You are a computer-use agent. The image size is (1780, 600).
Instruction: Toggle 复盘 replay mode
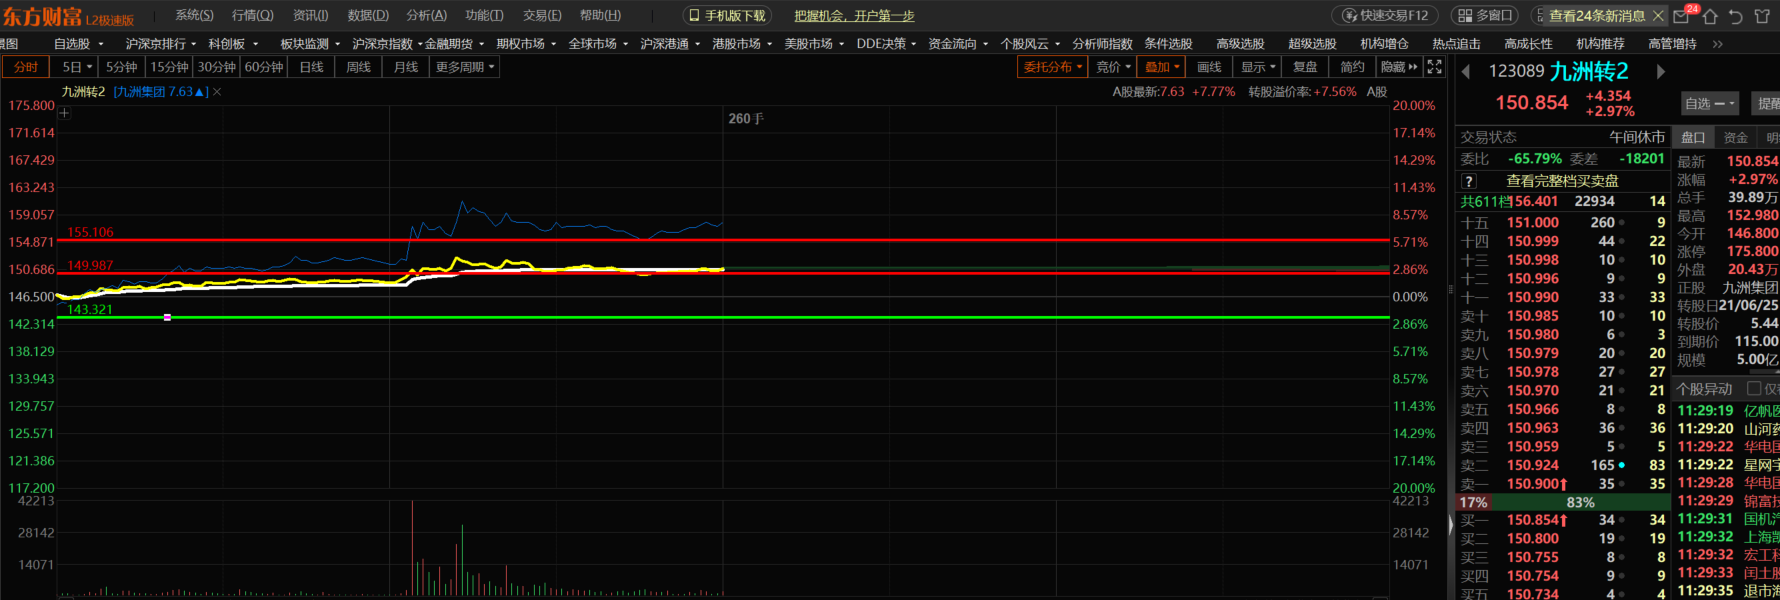[x=1305, y=67]
